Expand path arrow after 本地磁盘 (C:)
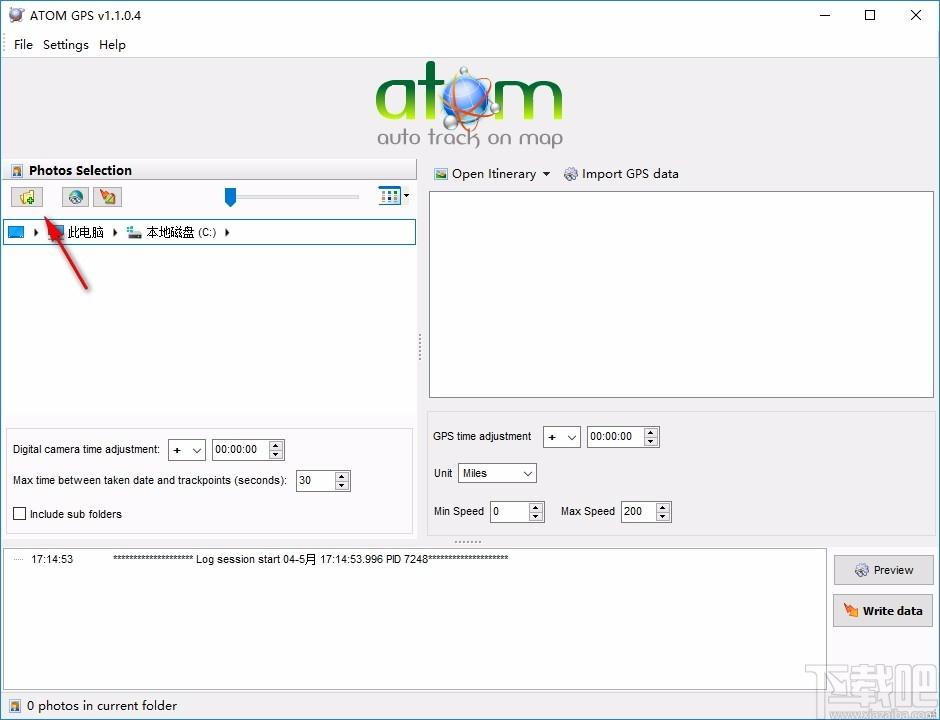 click(227, 232)
